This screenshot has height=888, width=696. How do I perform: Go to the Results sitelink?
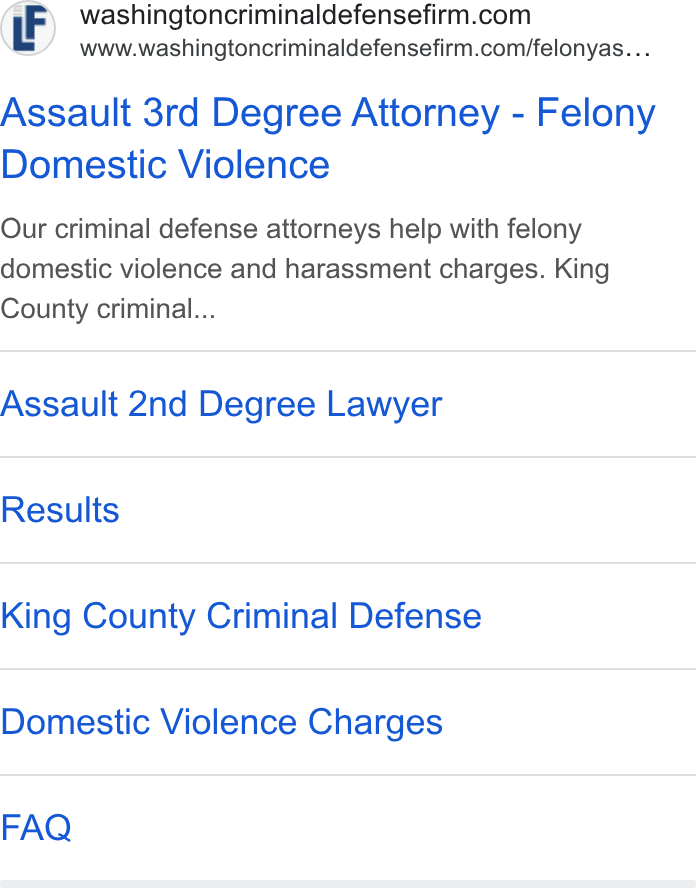pyautogui.click(x=60, y=510)
